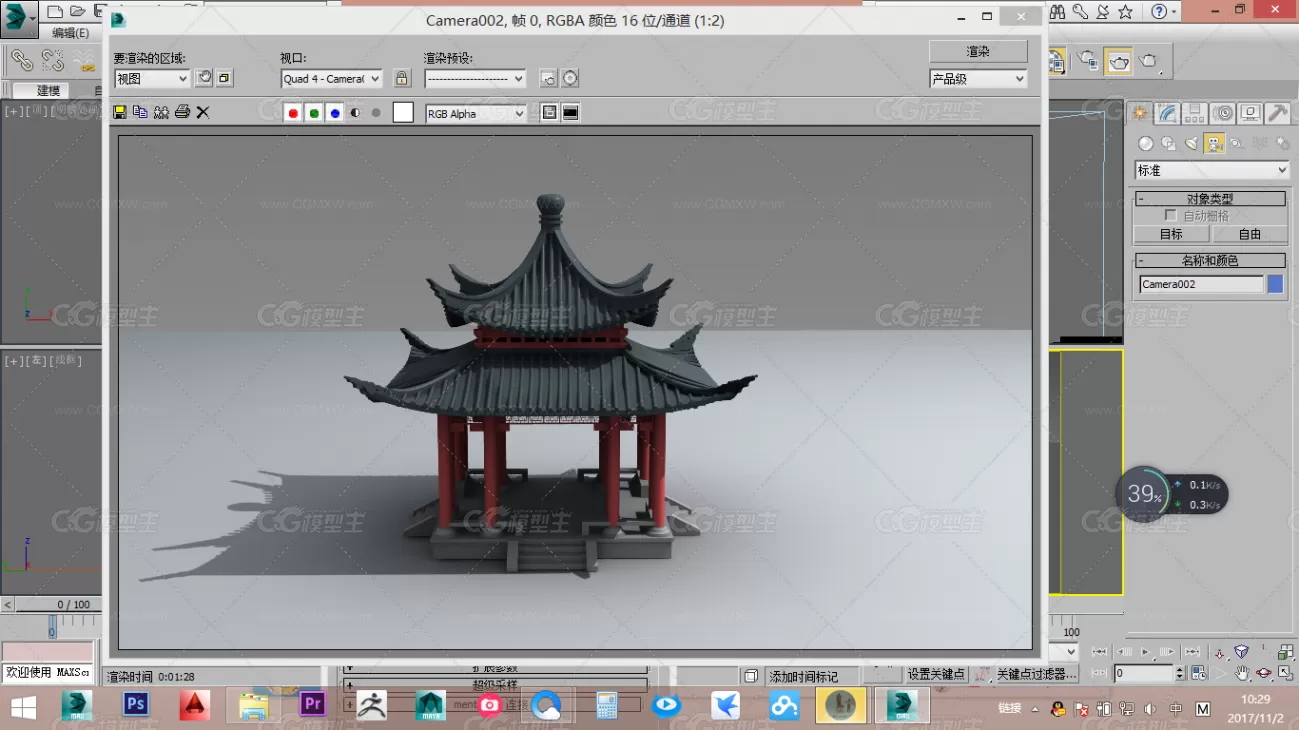This screenshot has height=730, width=1299.
Task: Click the binoculars search icon
Action: coord(1056,12)
